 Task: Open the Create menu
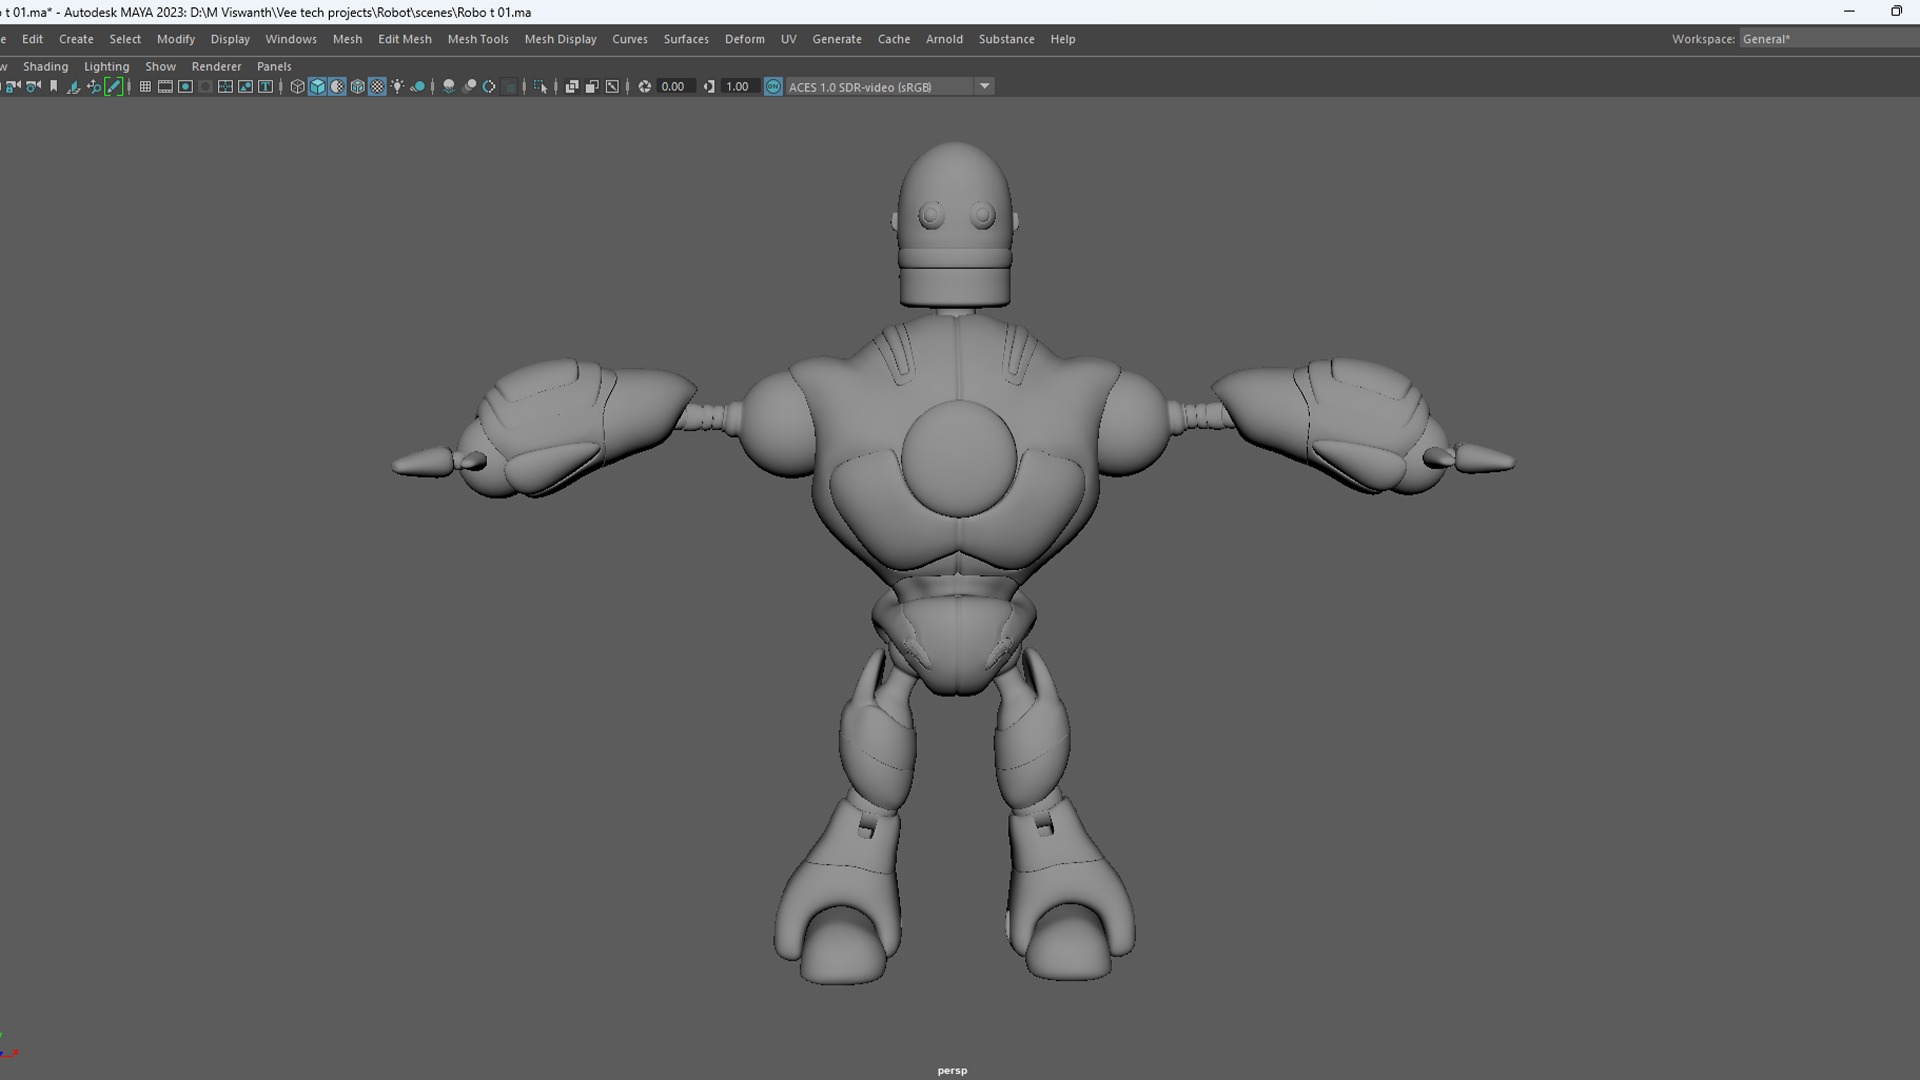click(x=76, y=39)
